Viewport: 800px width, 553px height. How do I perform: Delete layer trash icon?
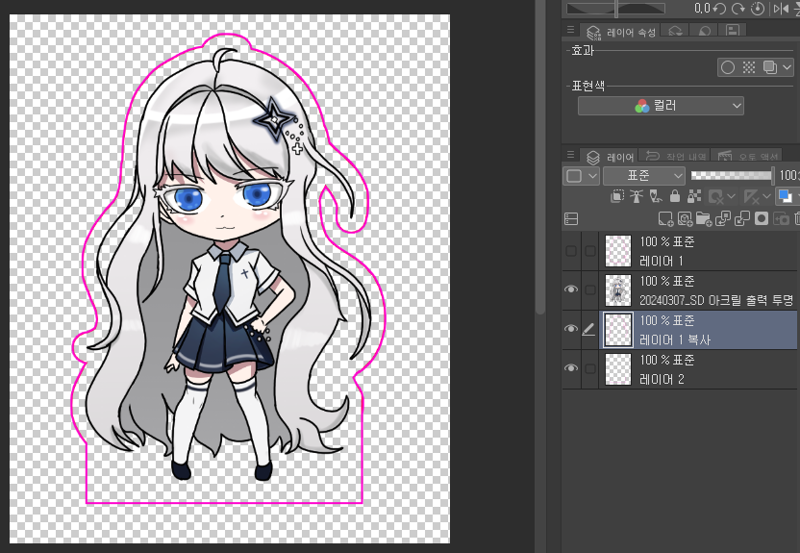(x=797, y=219)
